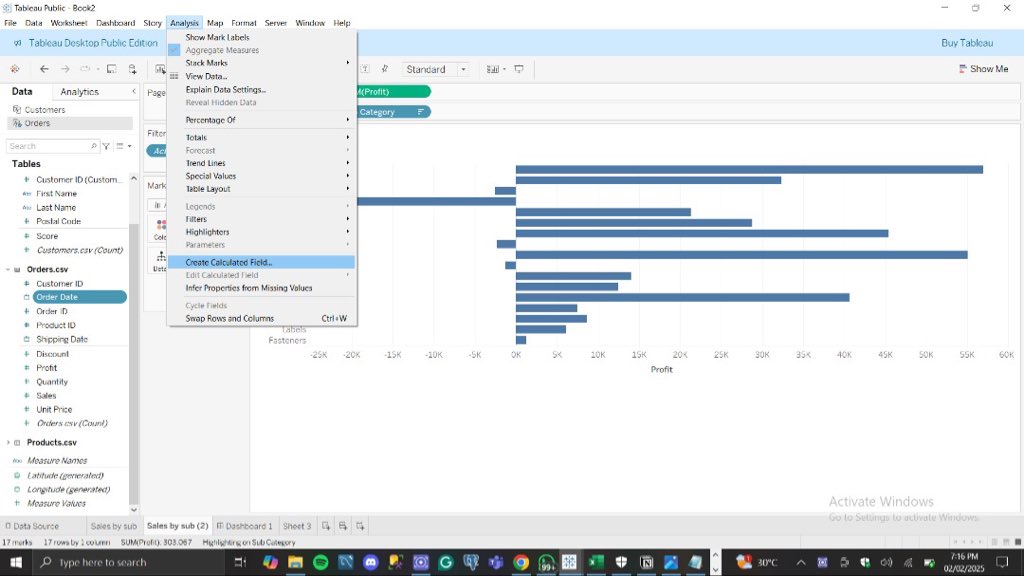
Task: Click the sort icon on Category pill
Action: pos(421,112)
